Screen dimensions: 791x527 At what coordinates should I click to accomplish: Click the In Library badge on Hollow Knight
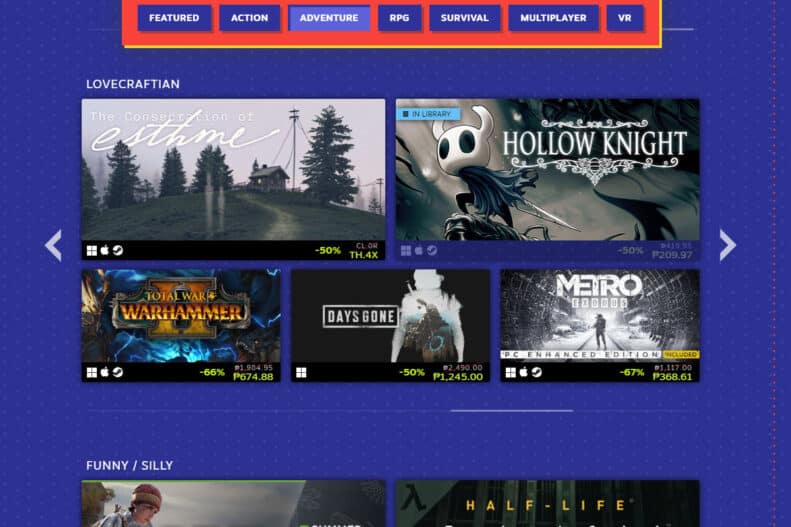(429, 114)
